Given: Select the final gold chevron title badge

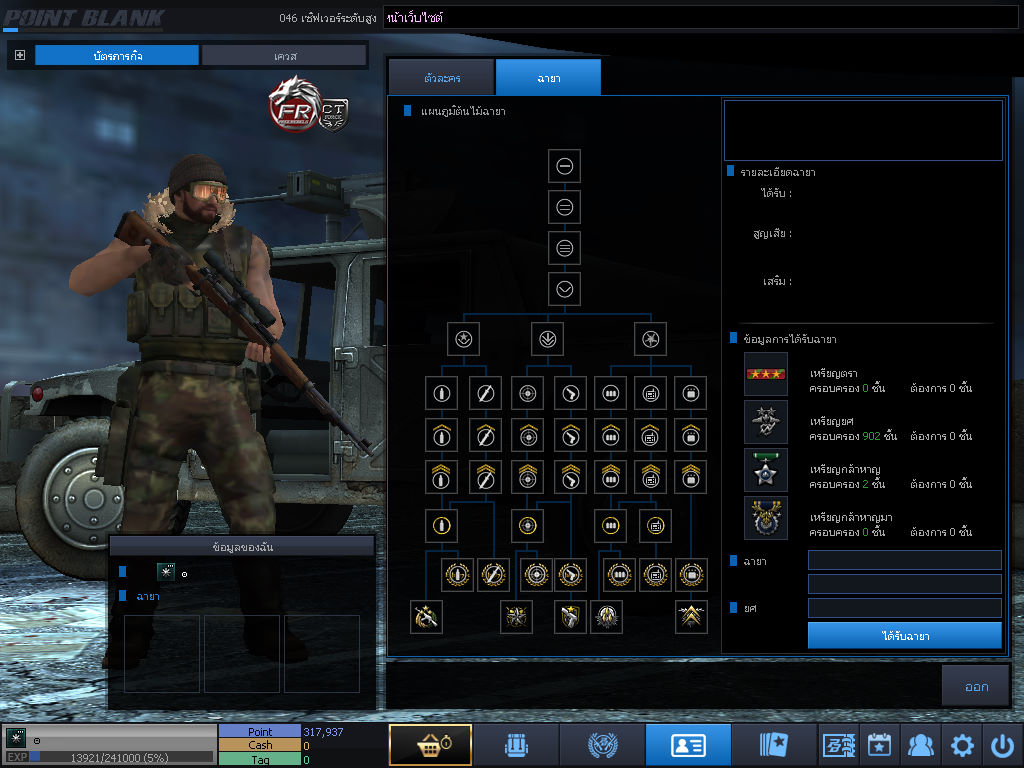Looking at the screenshot, I should [691, 617].
